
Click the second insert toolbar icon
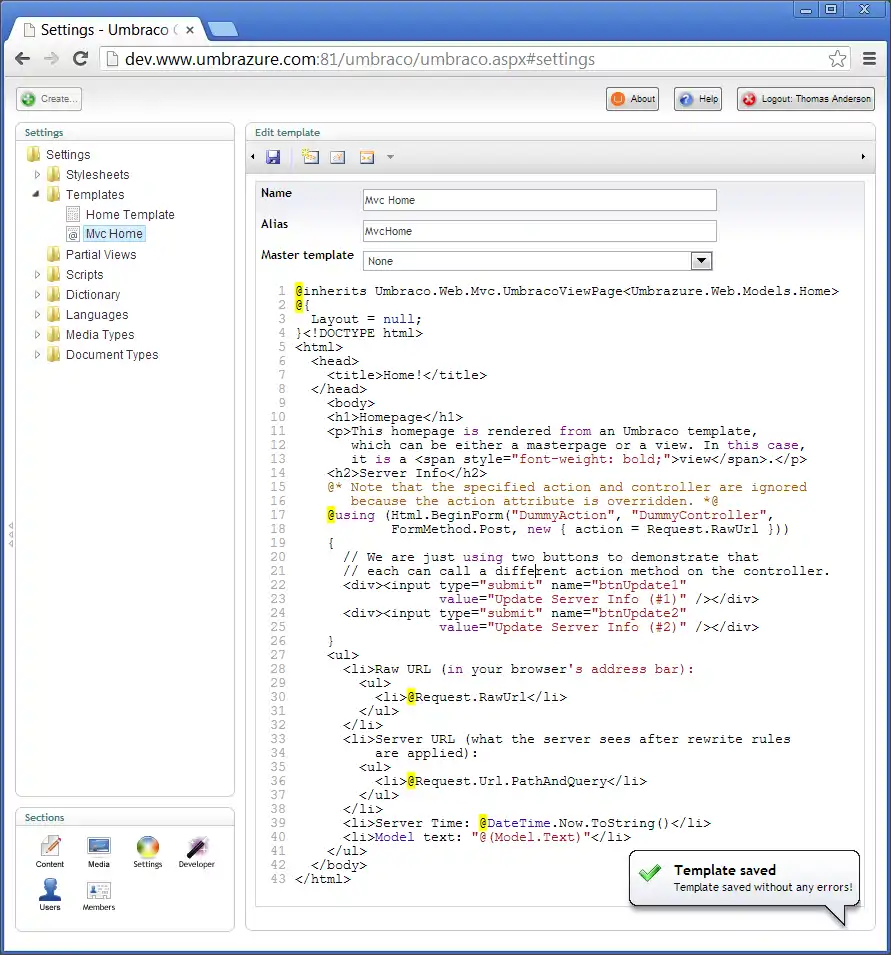(338, 157)
